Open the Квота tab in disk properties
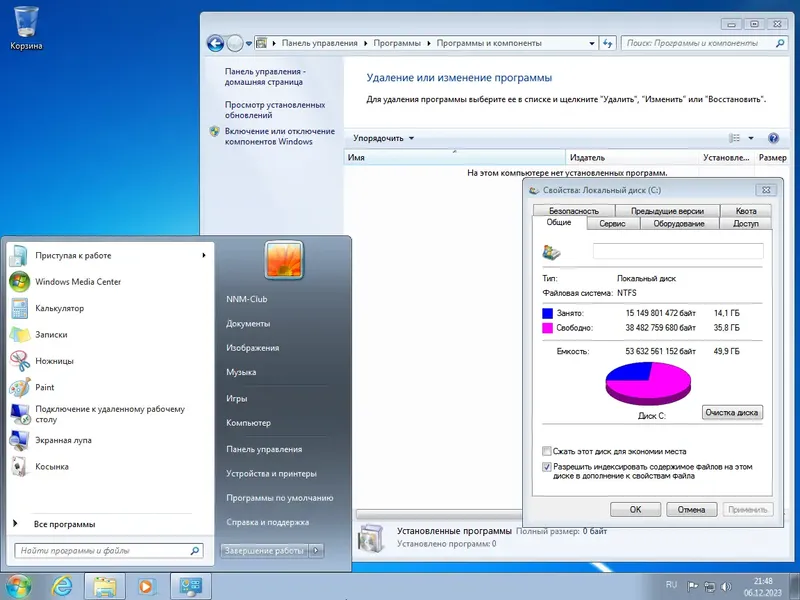 [x=748, y=211]
